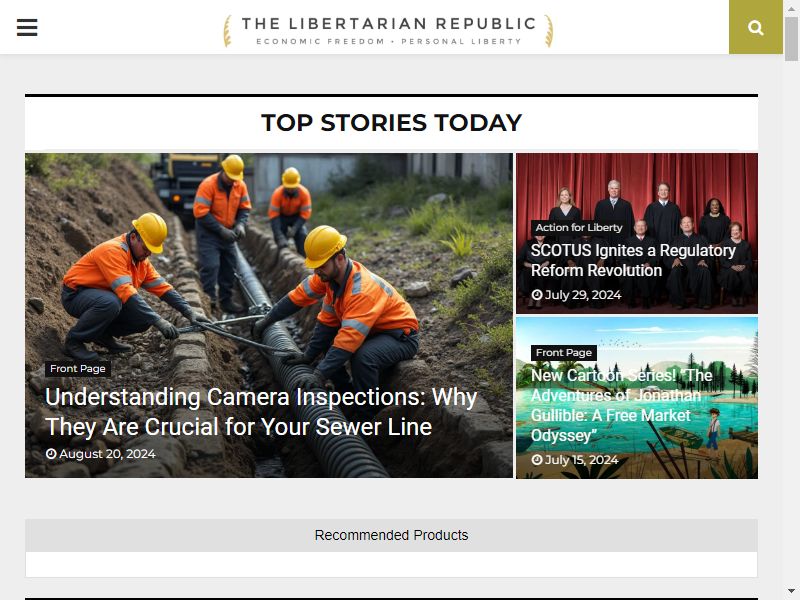The image size is (800, 600).
Task: Click The Libertarian Republic logo
Action: [388, 31]
